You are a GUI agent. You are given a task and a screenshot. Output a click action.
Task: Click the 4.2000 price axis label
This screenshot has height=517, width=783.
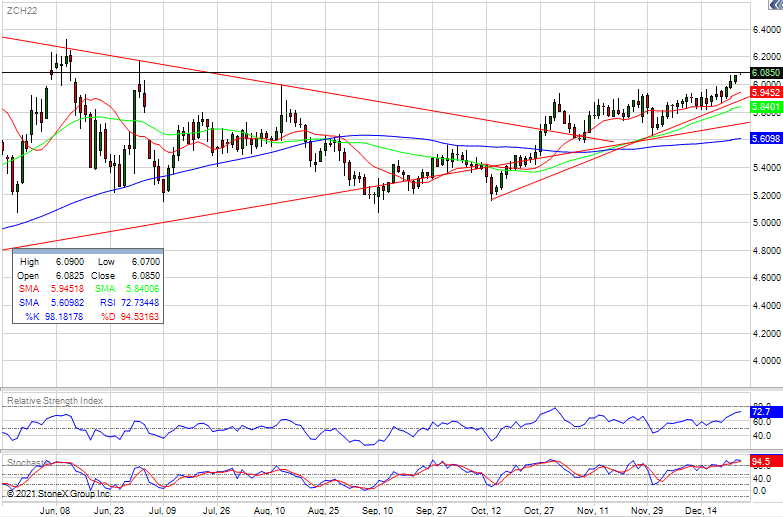(767, 333)
